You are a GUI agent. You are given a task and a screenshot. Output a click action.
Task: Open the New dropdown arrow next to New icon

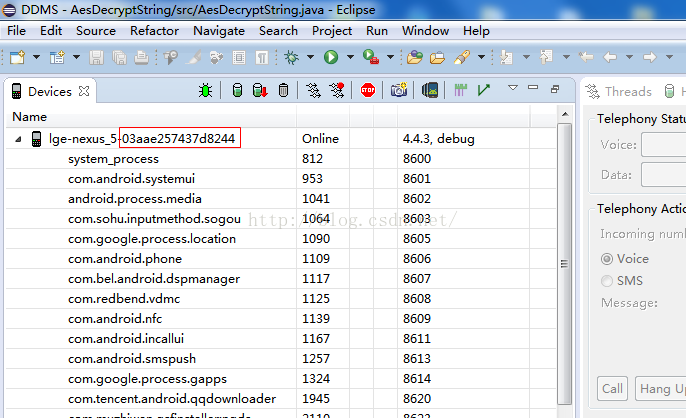36,57
